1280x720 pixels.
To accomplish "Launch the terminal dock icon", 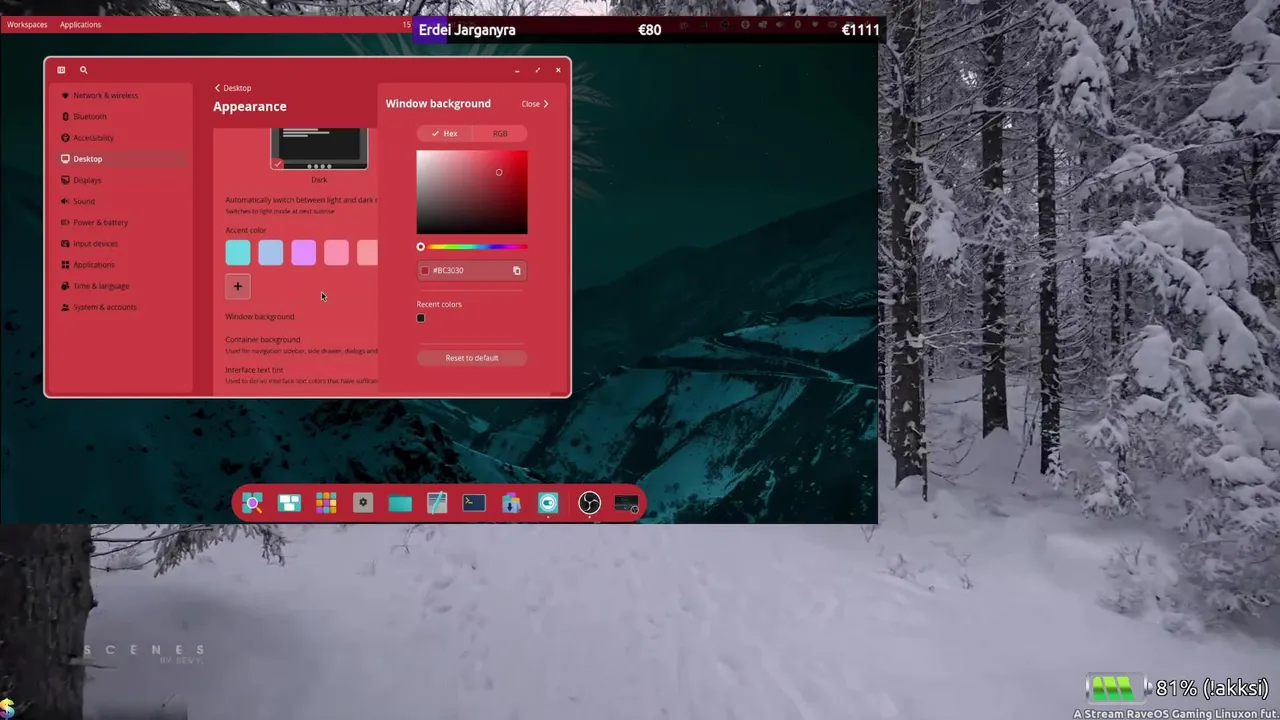I will pos(474,503).
